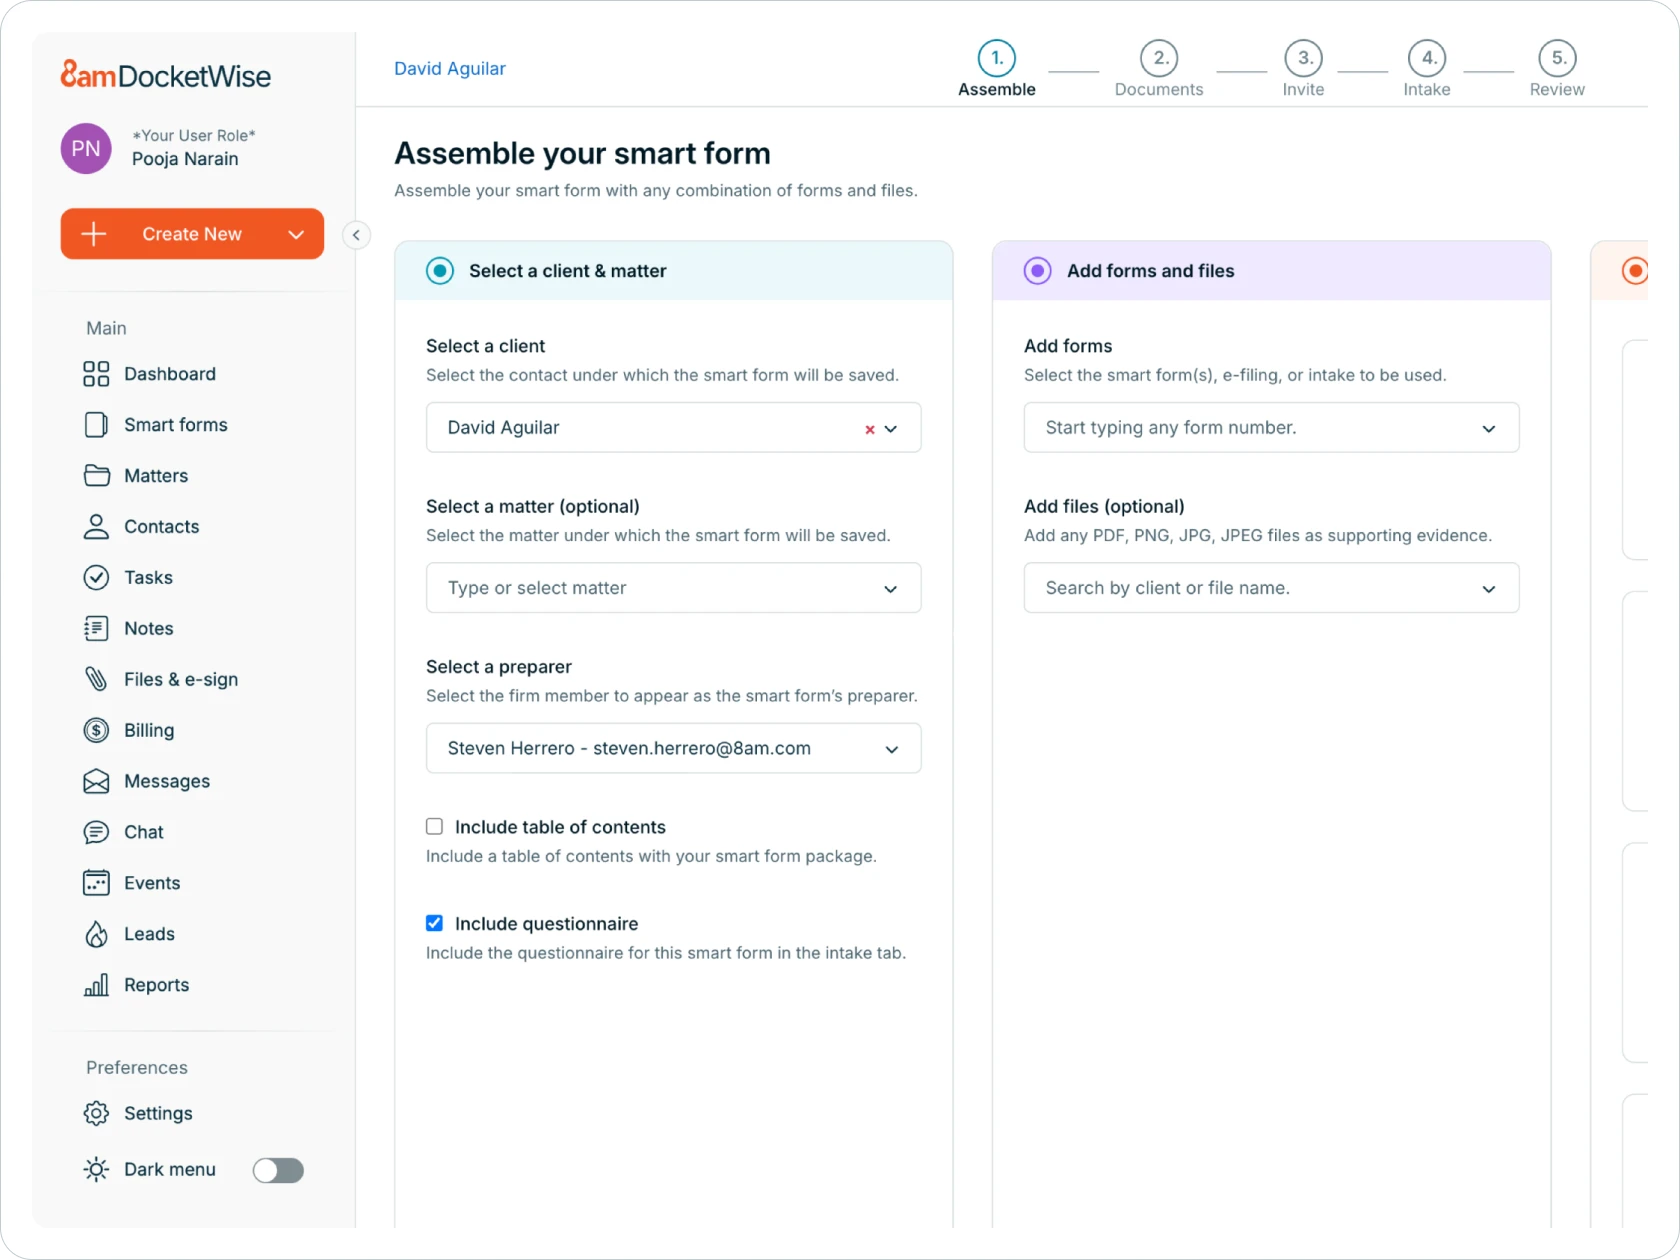Click the 'Include questionnaire' label text
Screen dimensions: 1680x1260
[x=546, y=924]
